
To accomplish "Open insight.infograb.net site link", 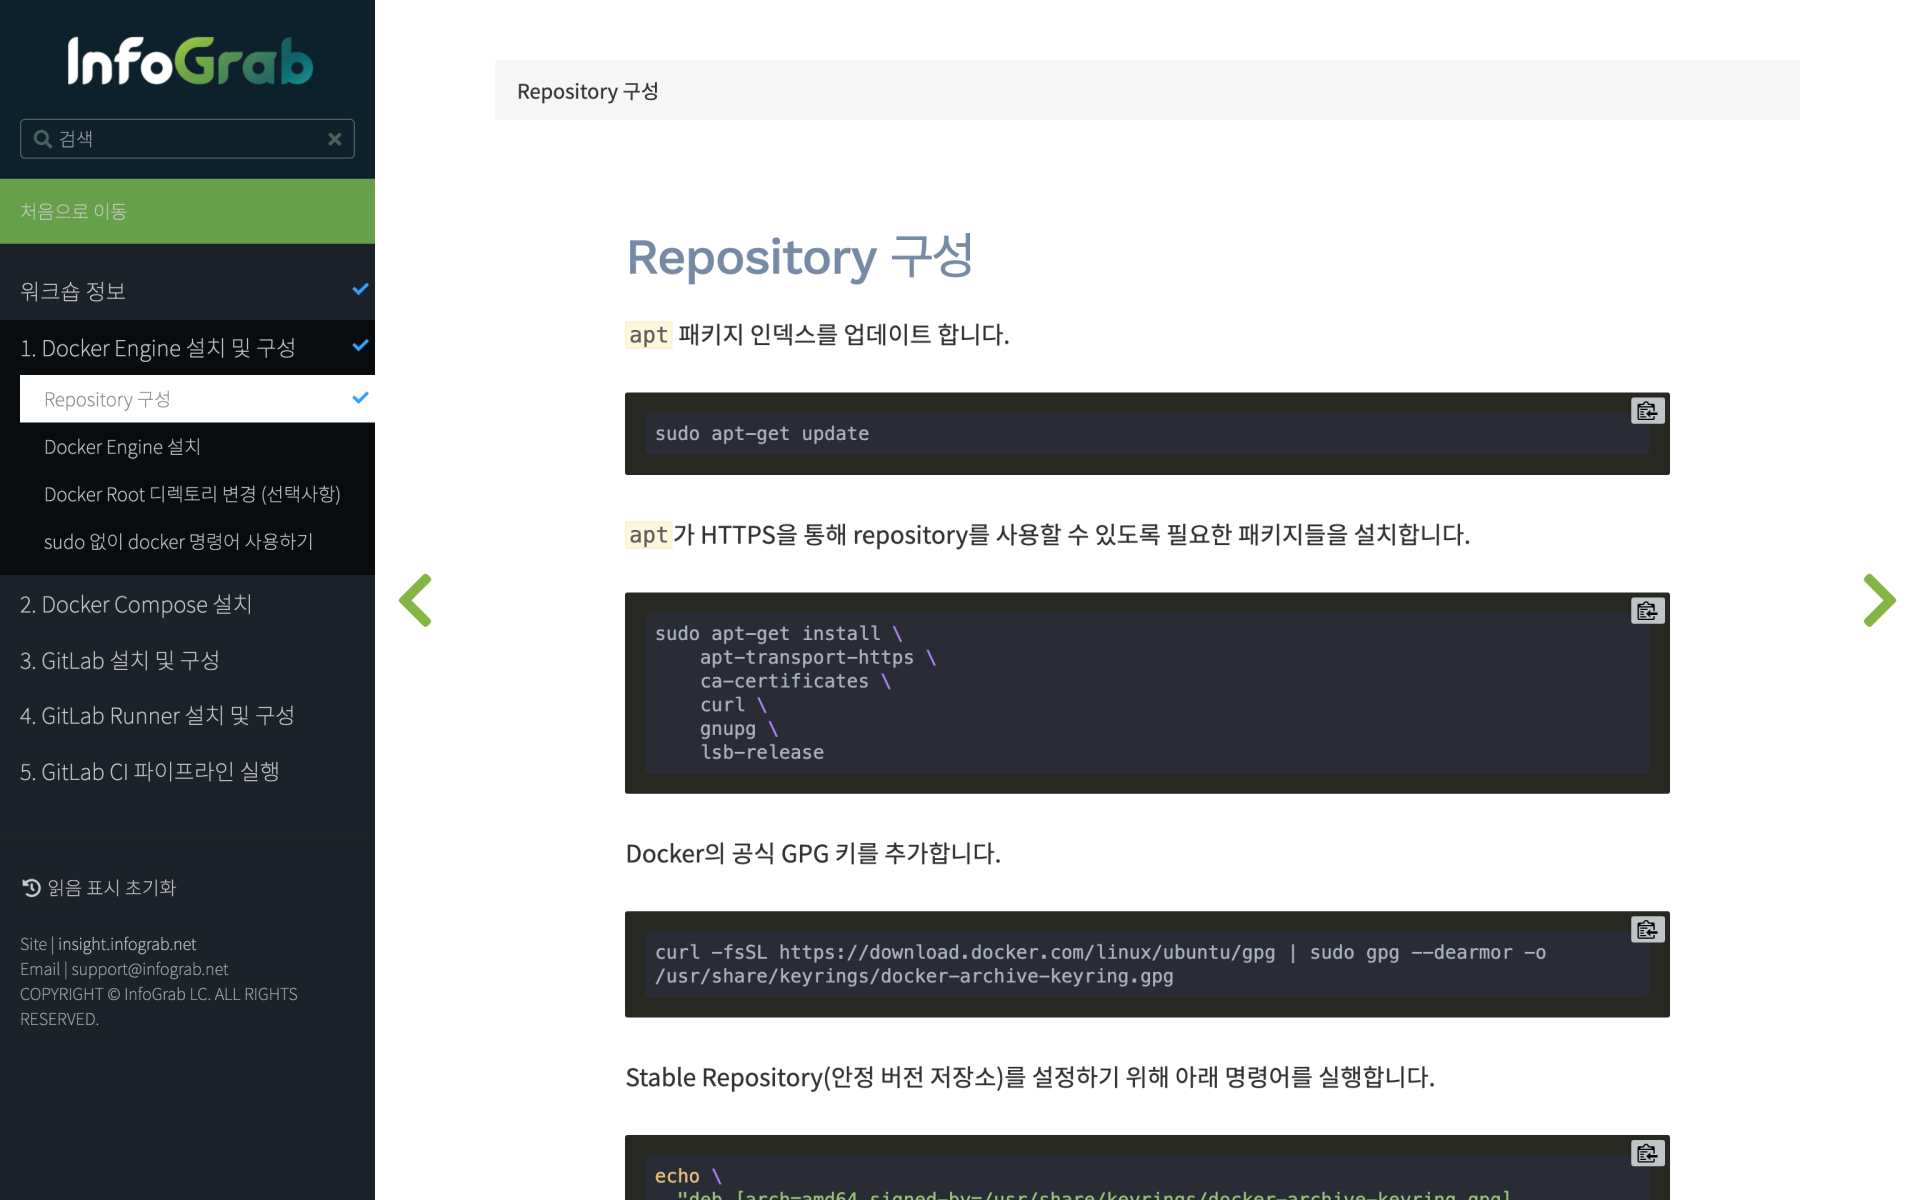I will click(x=127, y=944).
